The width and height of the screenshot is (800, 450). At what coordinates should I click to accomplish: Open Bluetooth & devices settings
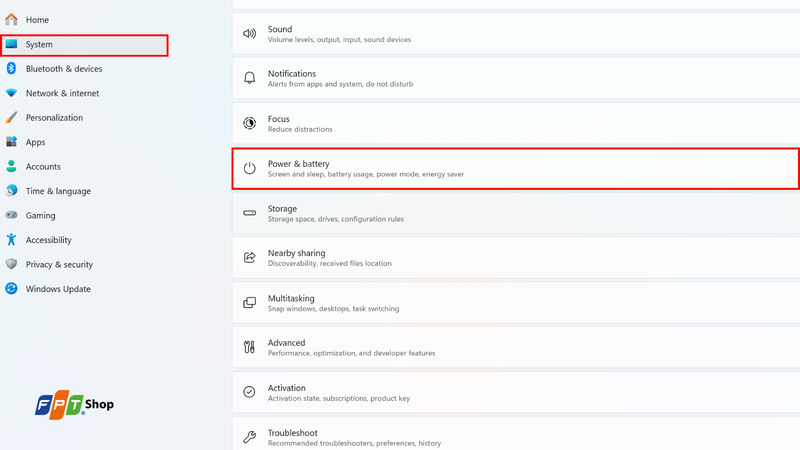click(x=64, y=68)
